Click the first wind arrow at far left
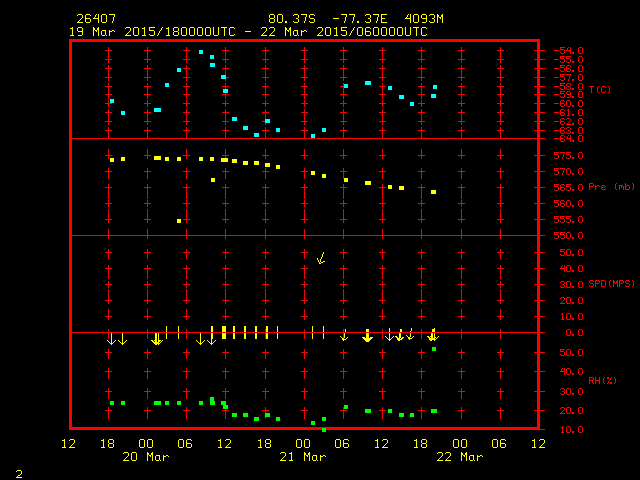The height and width of the screenshot is (480, 640). pyautogui.click(x=111, y=339)
